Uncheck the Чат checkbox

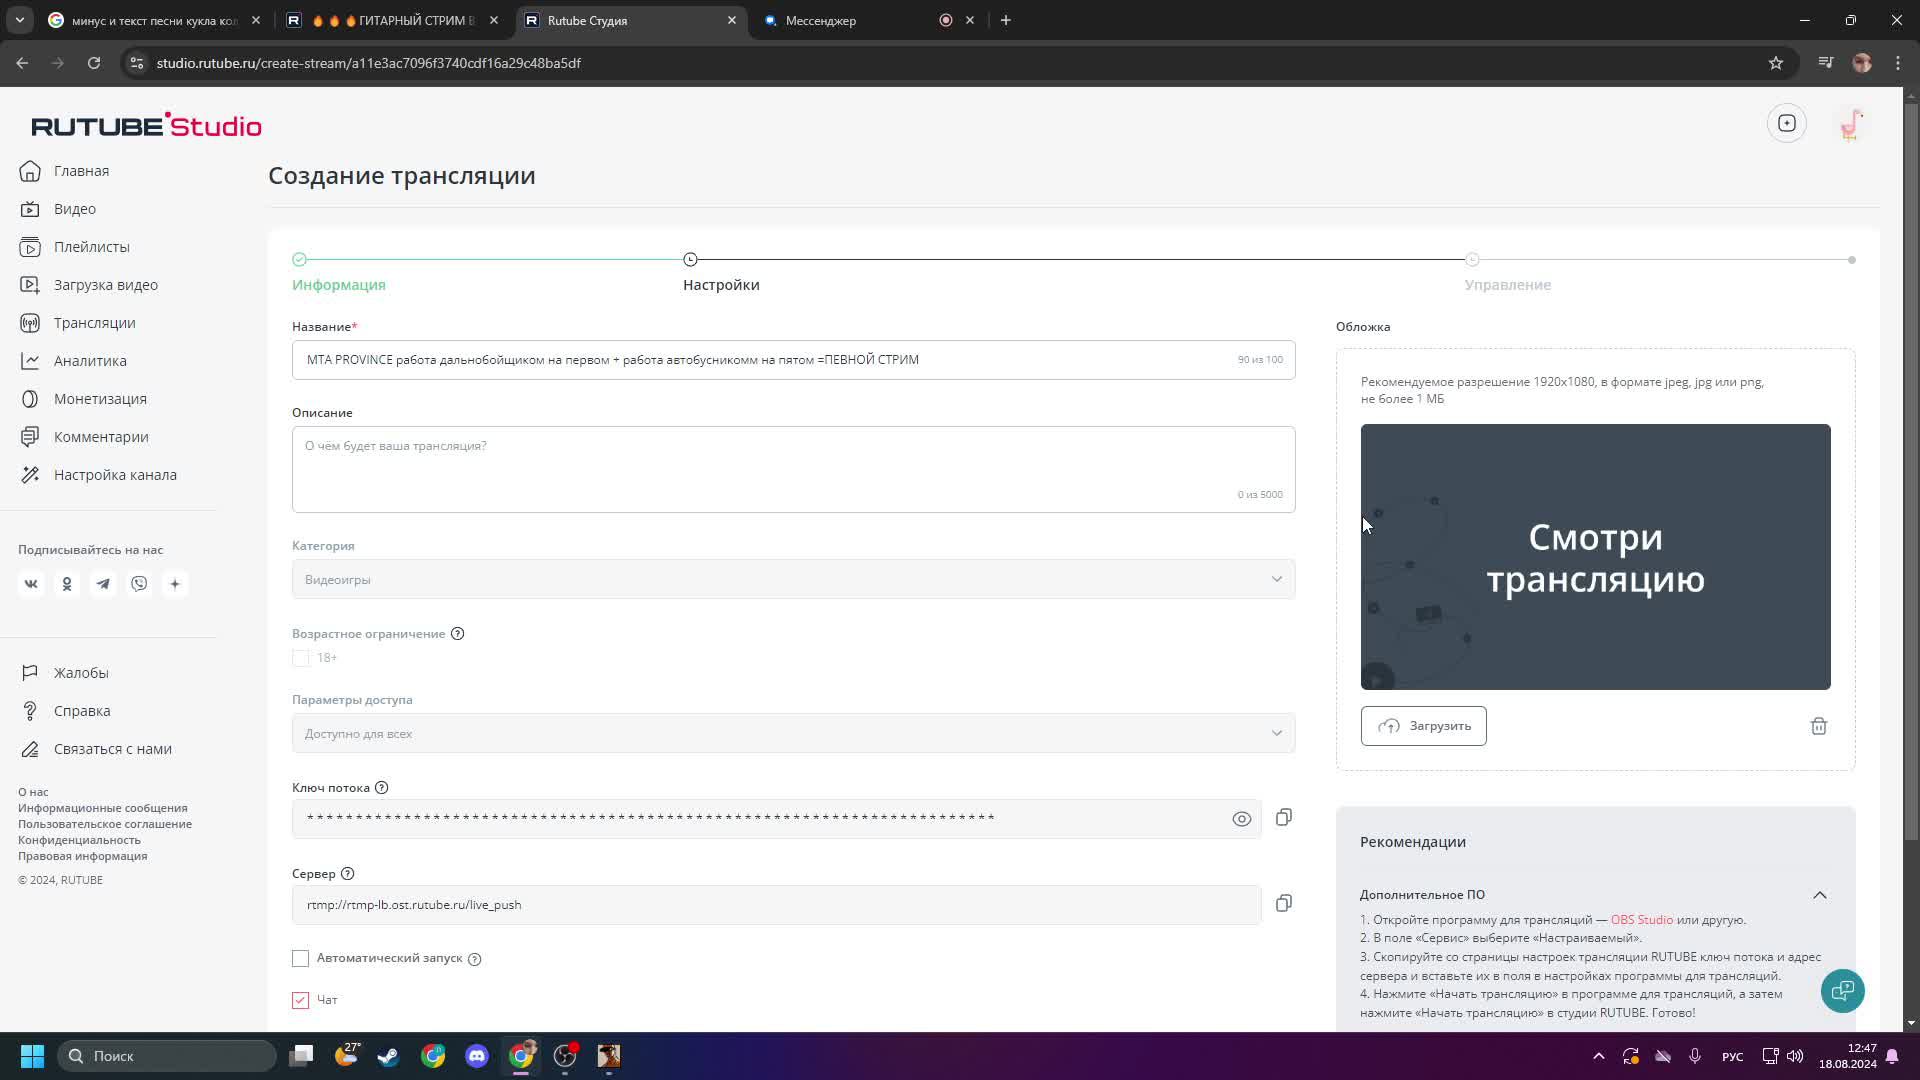(x=300, y=1000)
